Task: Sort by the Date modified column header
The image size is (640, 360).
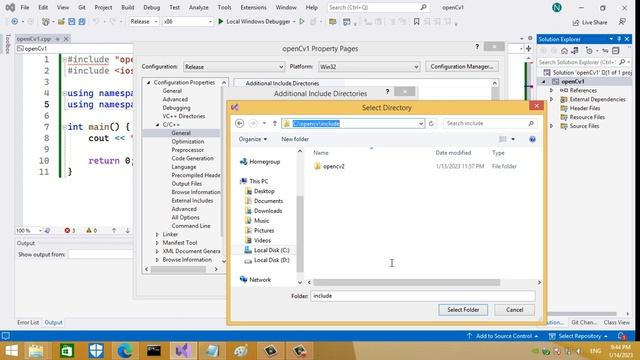Action: click(453, 153)
